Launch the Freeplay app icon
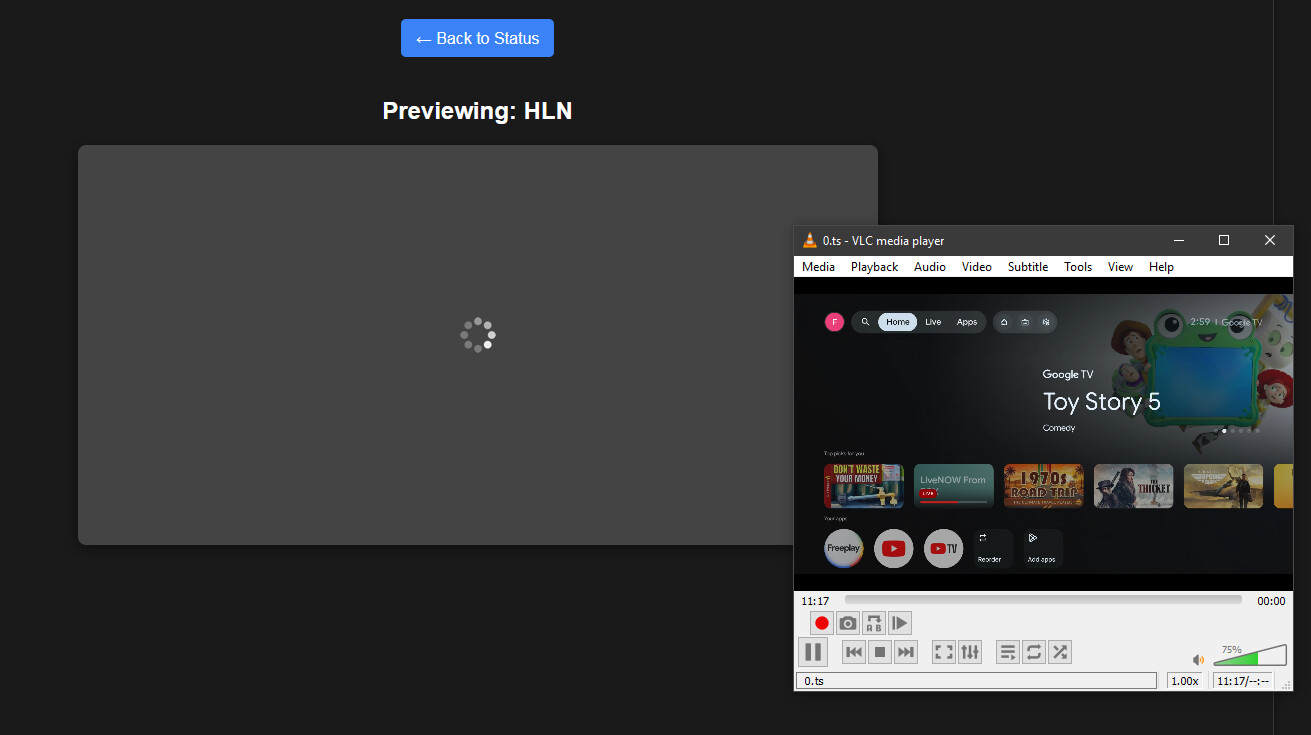 point(844,549)
